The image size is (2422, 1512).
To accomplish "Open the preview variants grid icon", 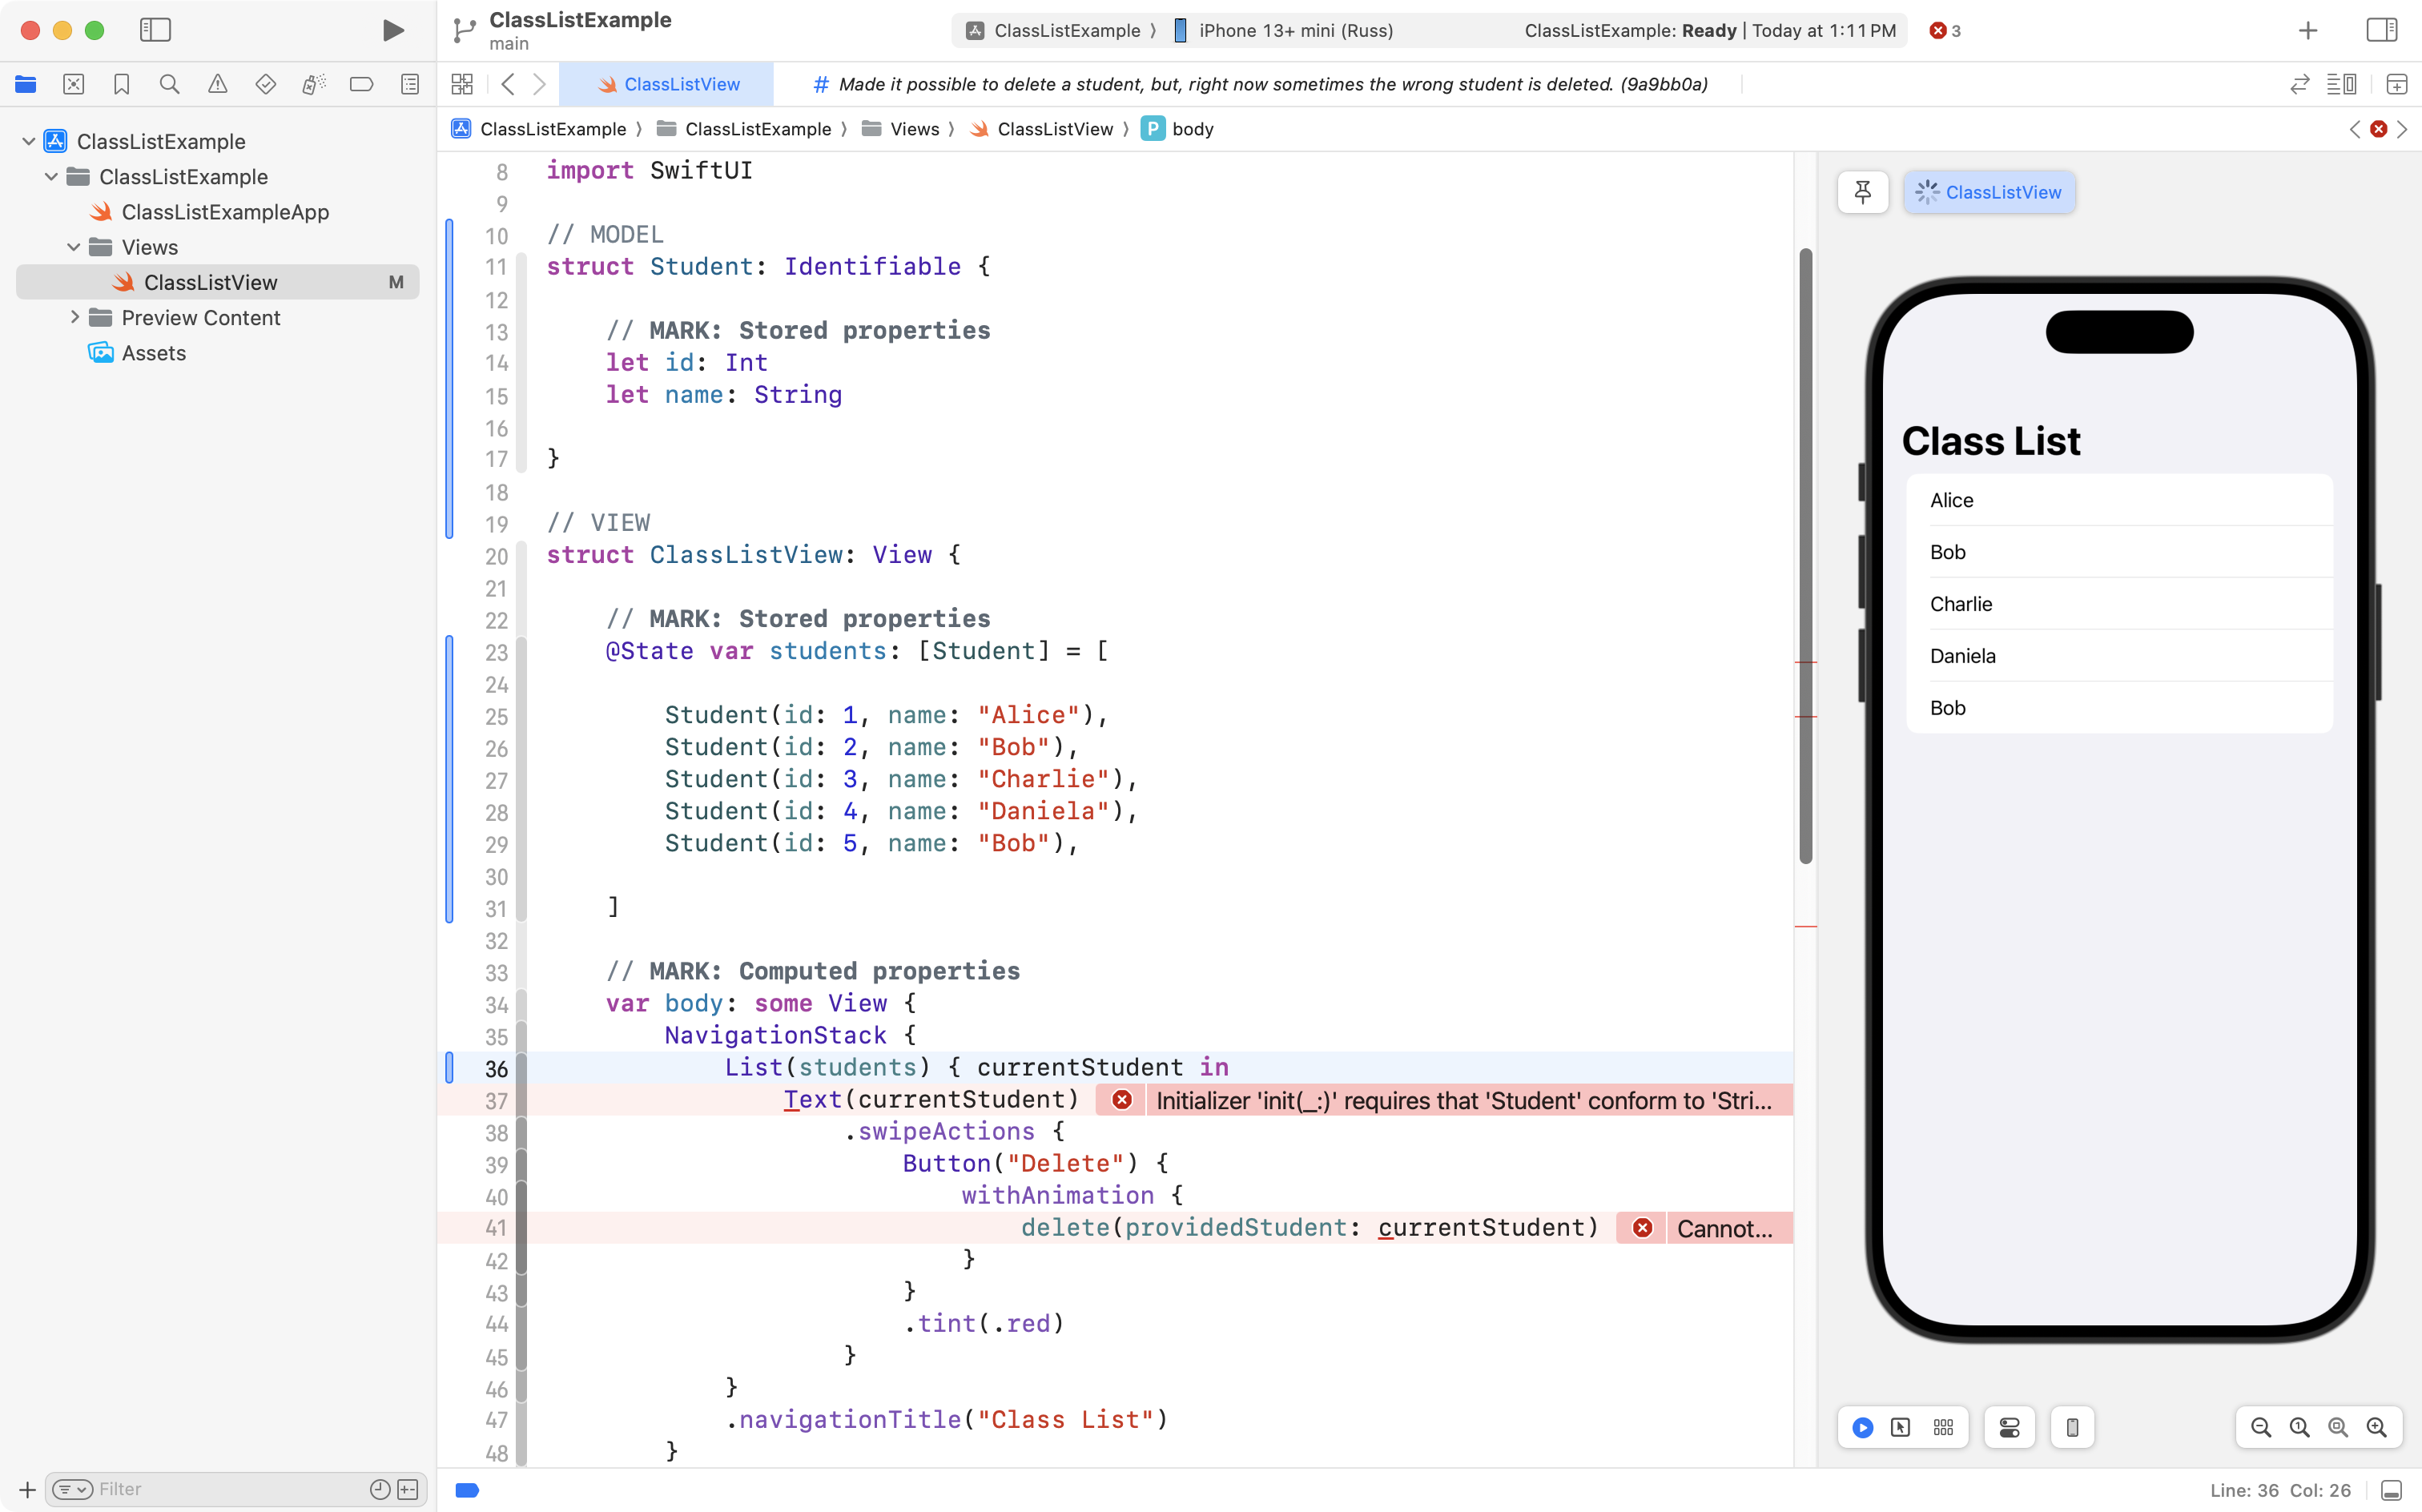I will [x=1943, y=1427].
